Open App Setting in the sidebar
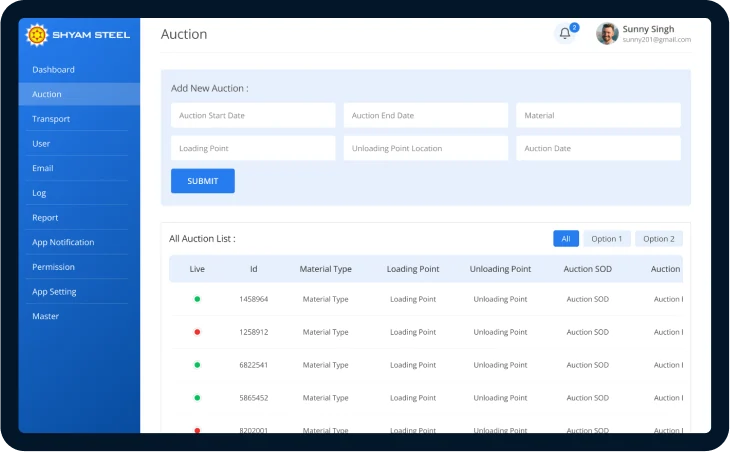 (79, 291)
